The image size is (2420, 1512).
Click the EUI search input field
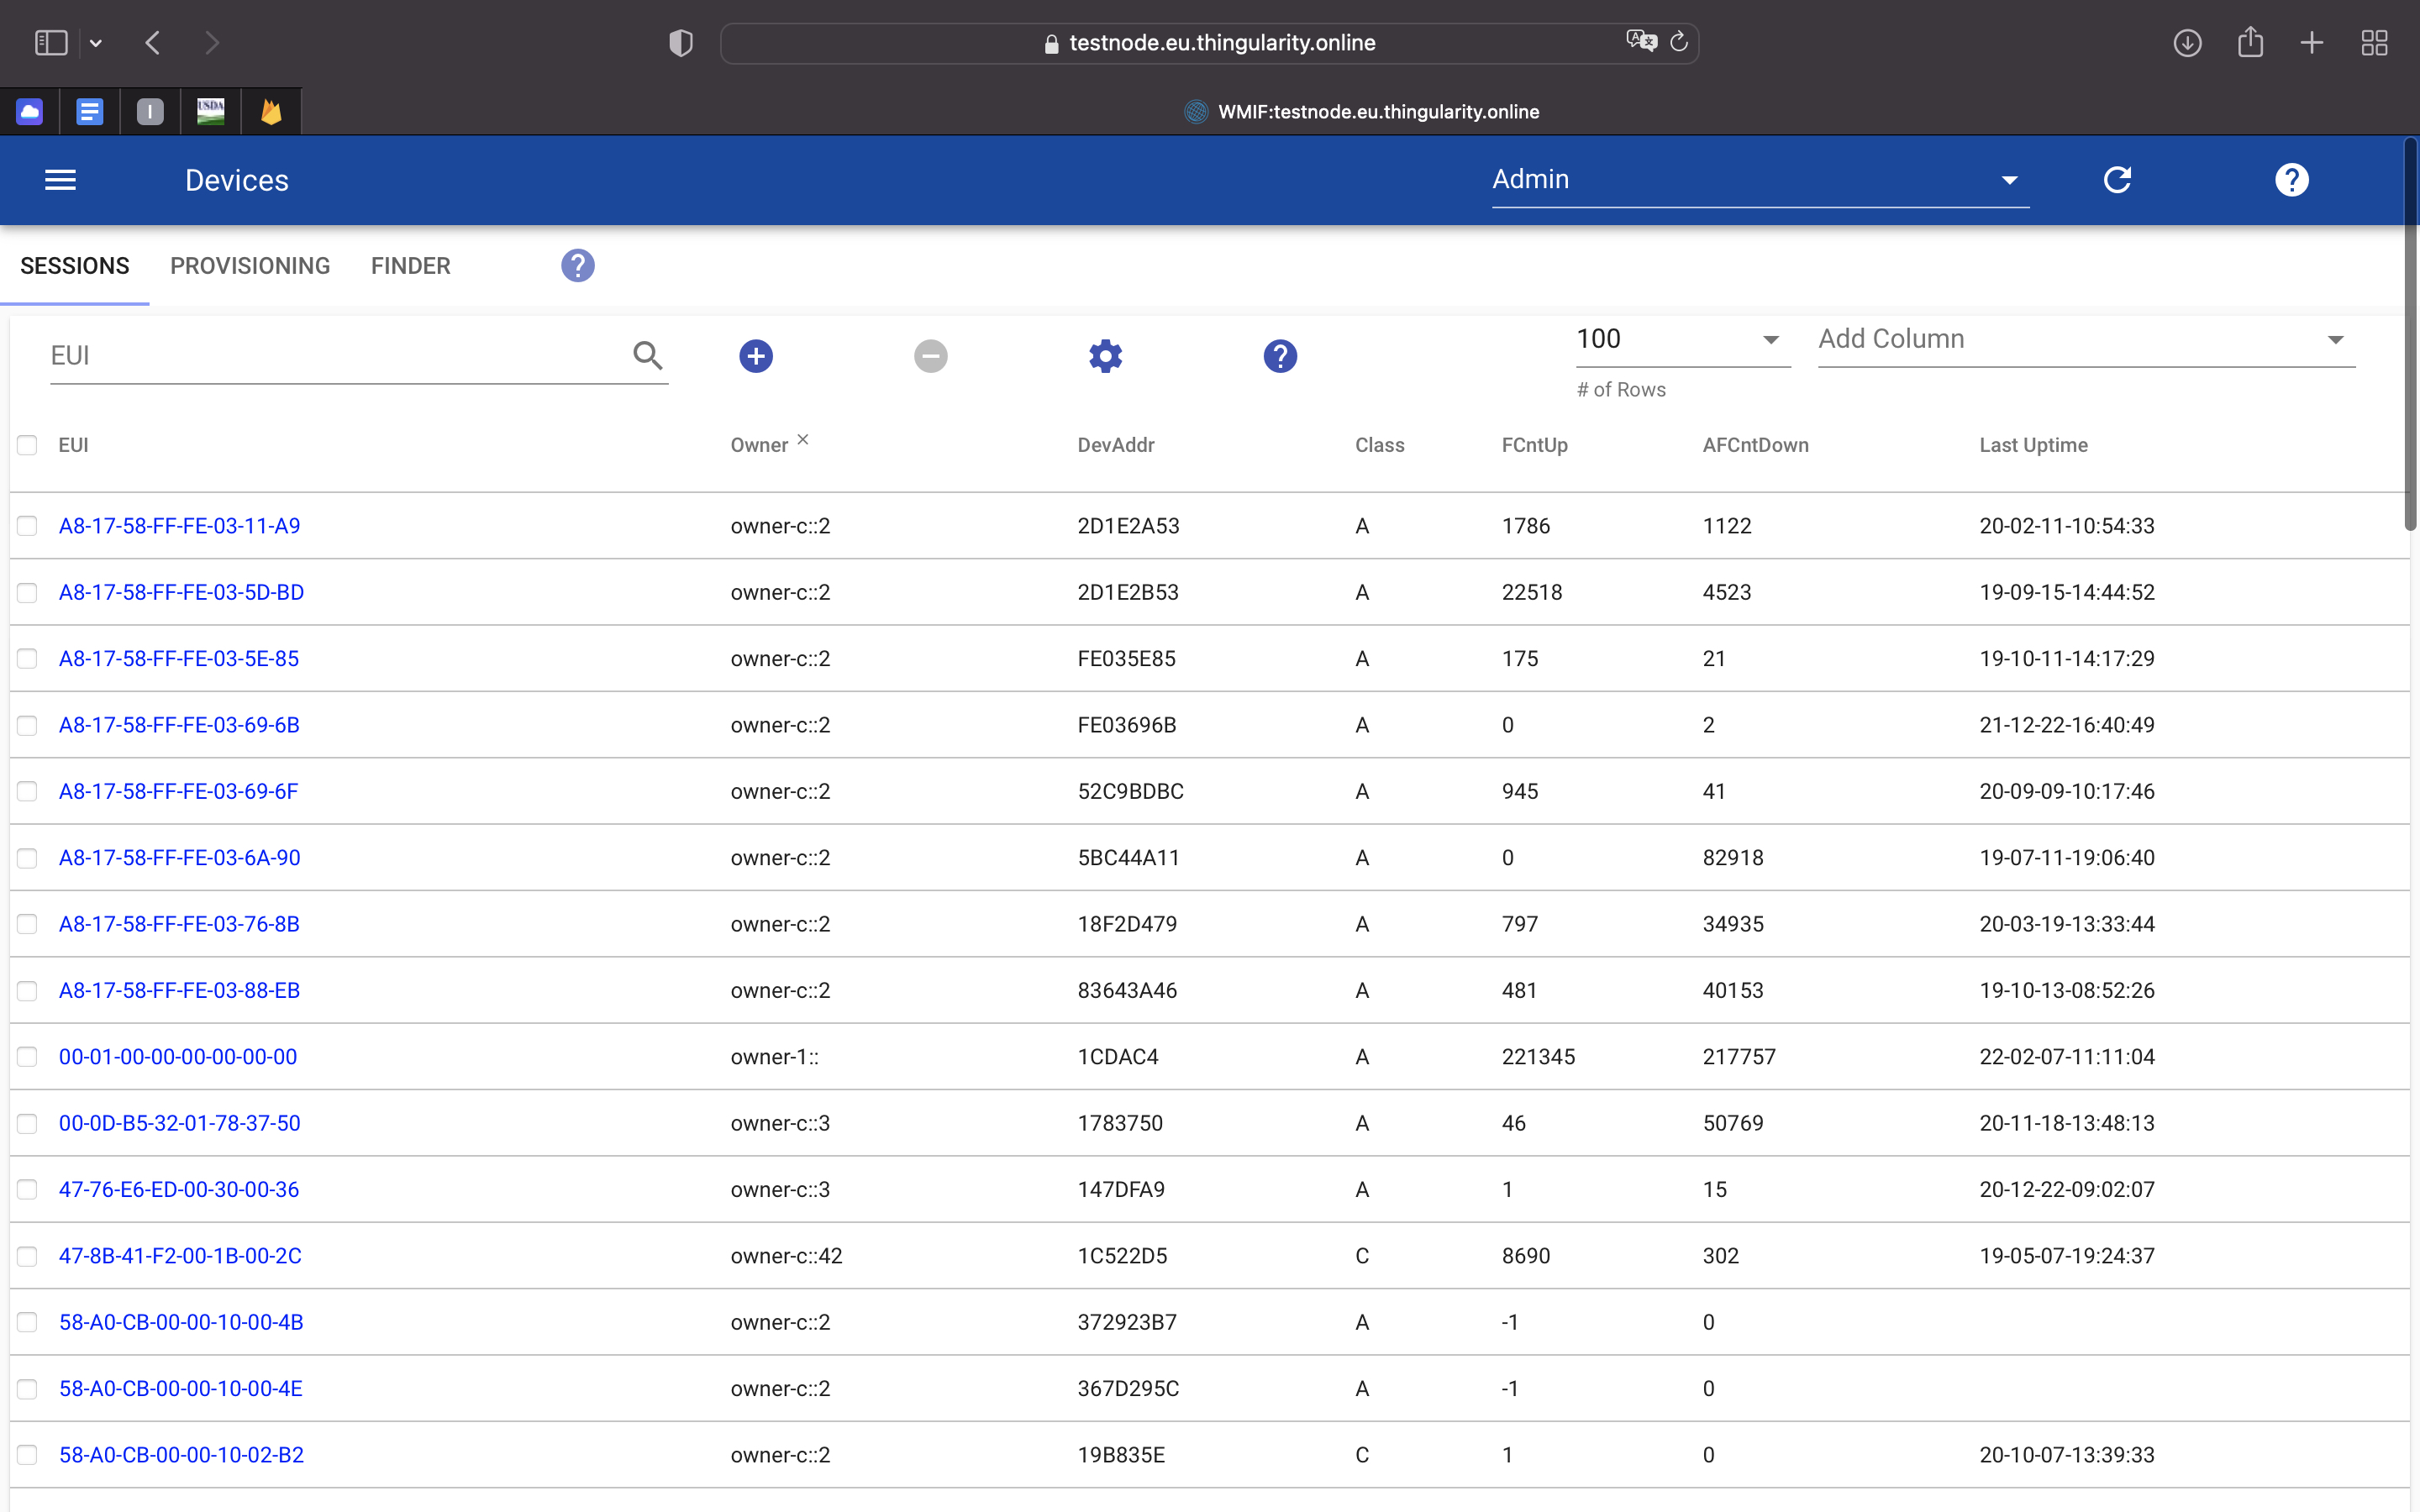tap(335, 356)
